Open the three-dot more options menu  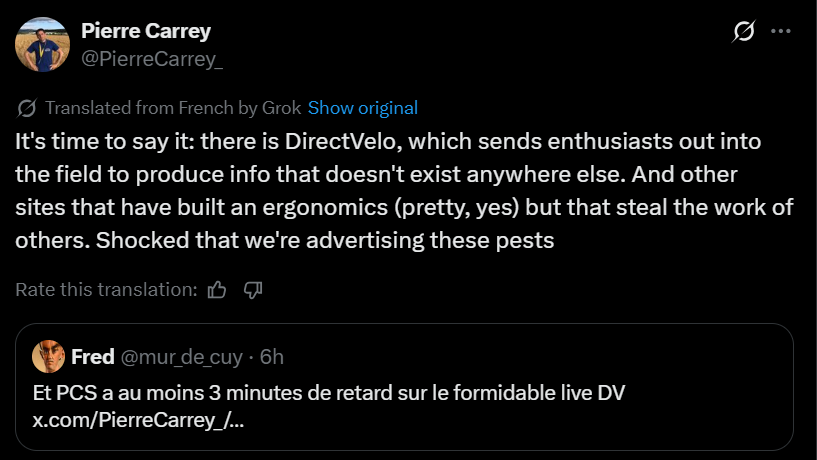(x=781, y=32)
